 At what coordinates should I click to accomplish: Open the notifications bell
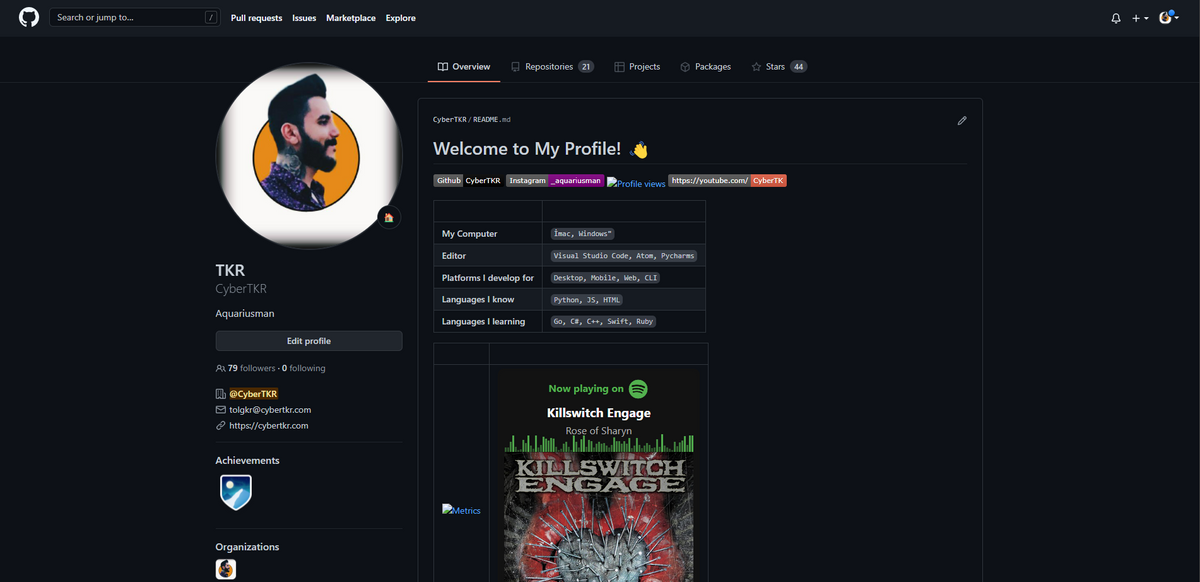click(1116, 18)
